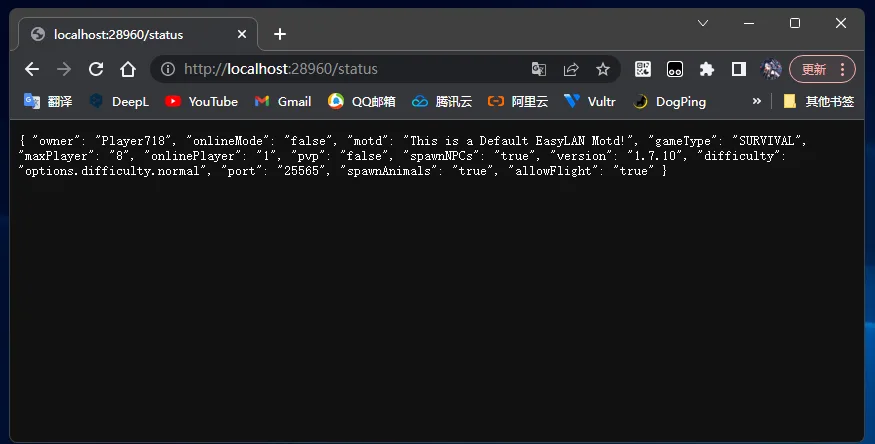This screenshot has width=875, height=444.
Task: Click the profile avatar picture
Action: coord(771,69)
